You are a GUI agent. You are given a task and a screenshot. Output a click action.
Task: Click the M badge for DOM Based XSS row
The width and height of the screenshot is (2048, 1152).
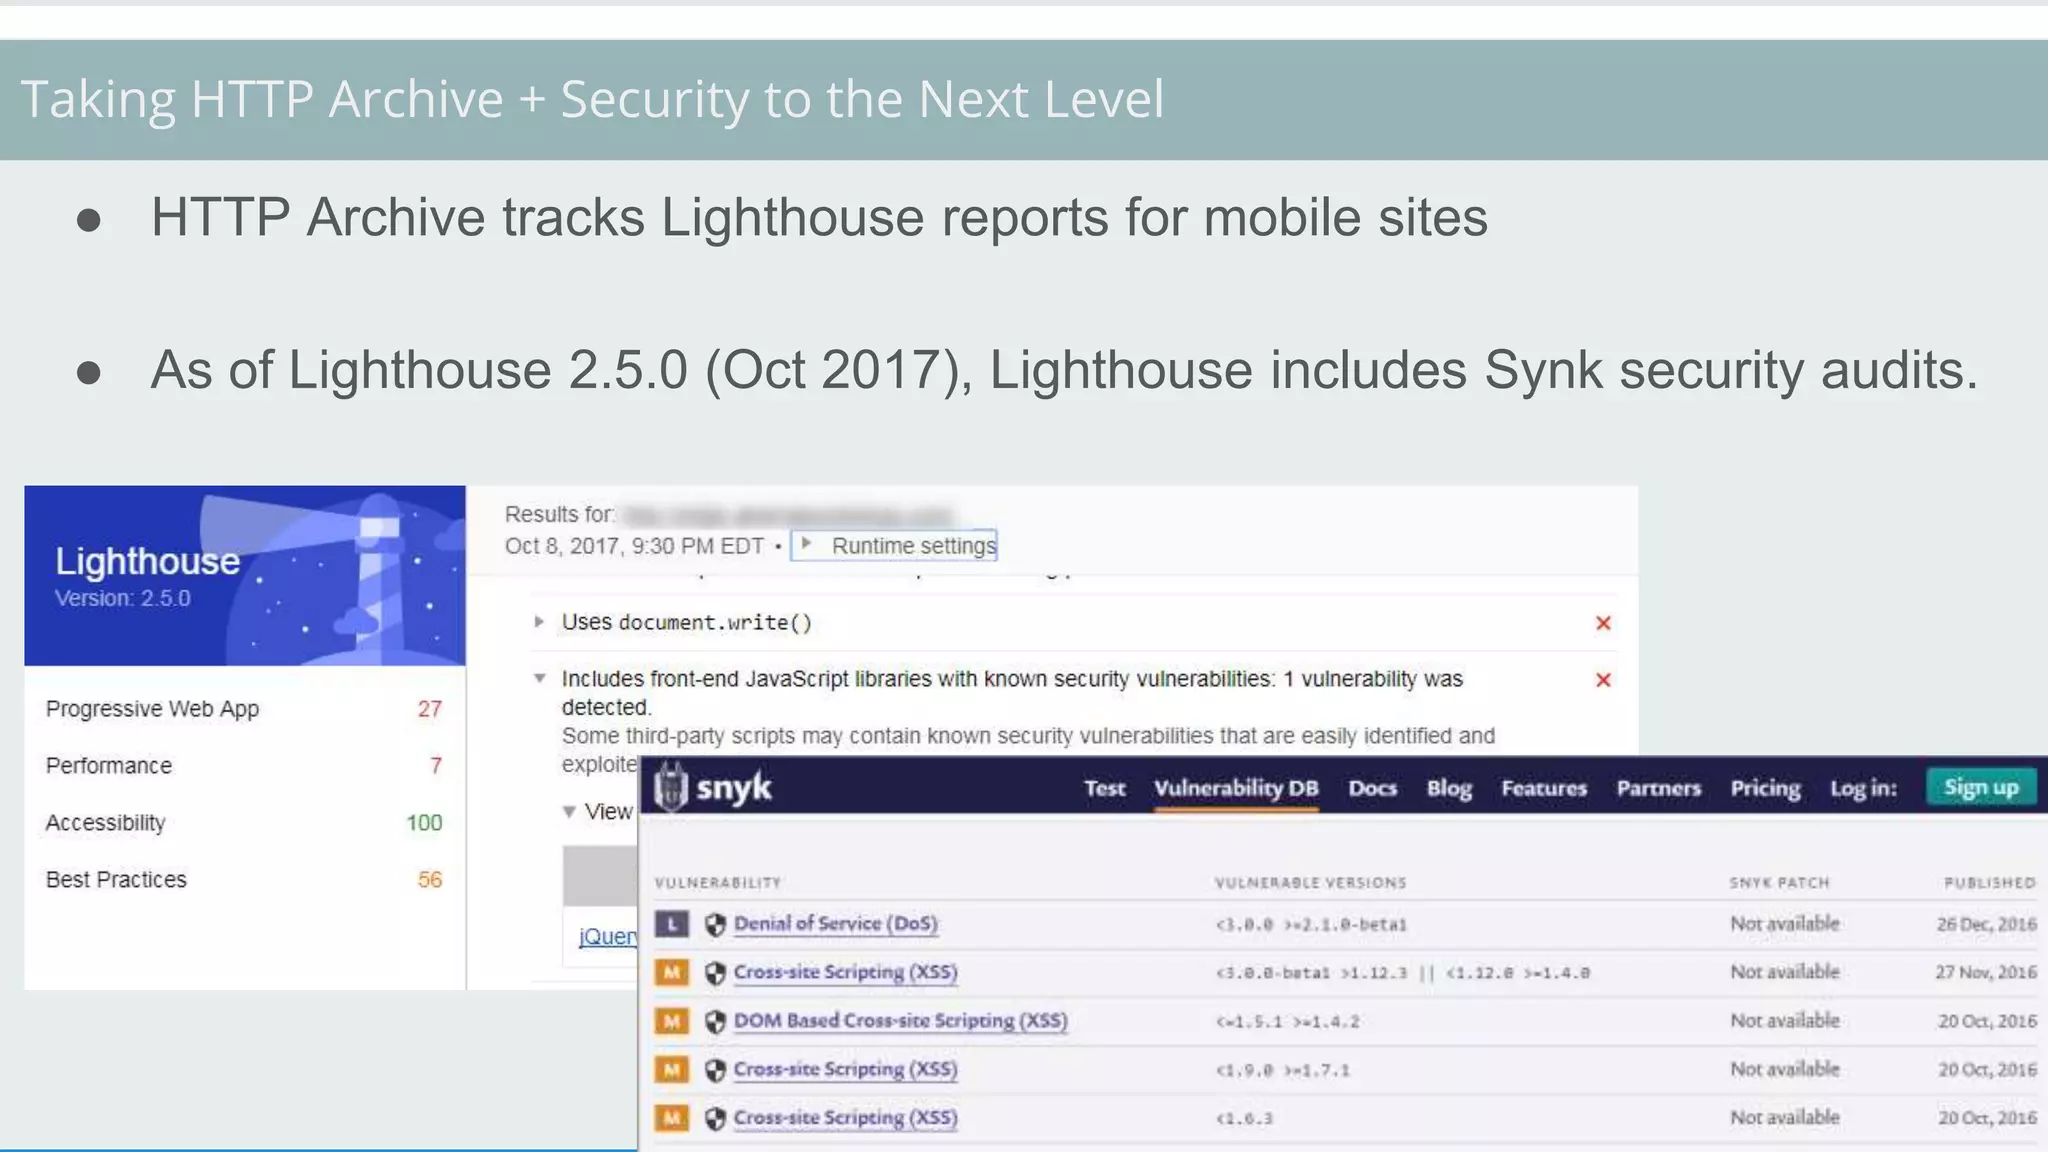point(672,1021)
